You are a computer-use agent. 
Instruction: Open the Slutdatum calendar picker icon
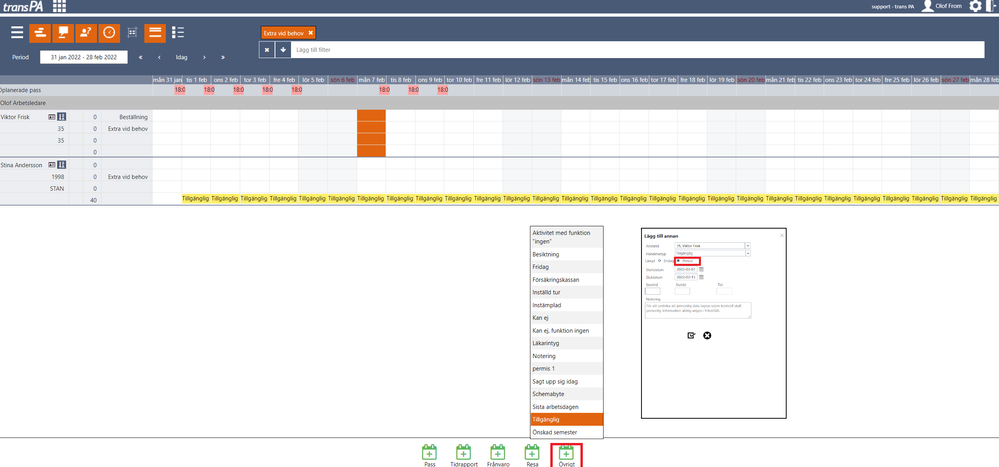(701, 277)
